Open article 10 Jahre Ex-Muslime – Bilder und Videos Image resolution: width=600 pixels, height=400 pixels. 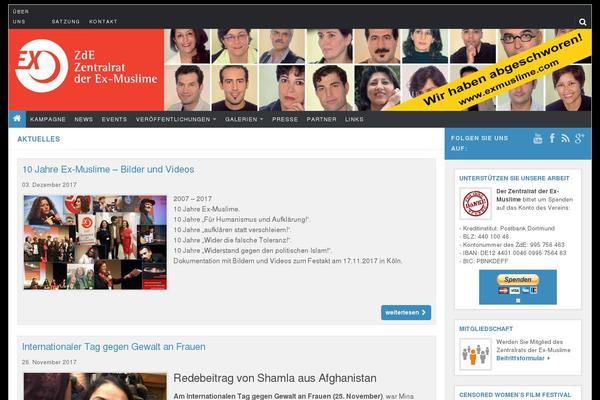pos(108,169)
